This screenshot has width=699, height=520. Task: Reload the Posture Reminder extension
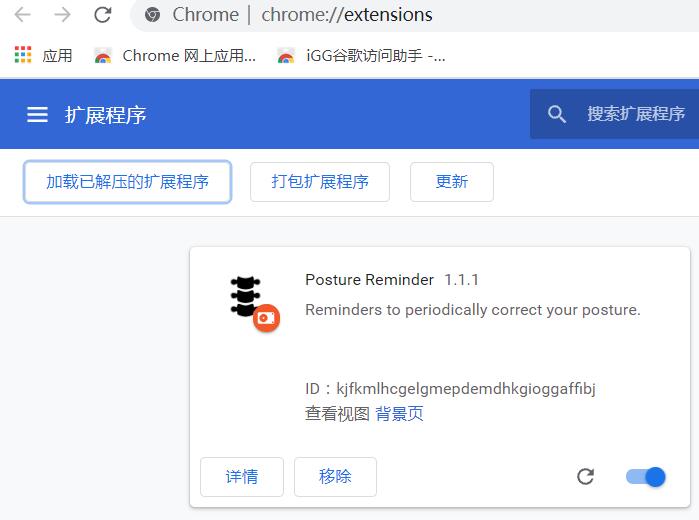click(x=585, y=477)
